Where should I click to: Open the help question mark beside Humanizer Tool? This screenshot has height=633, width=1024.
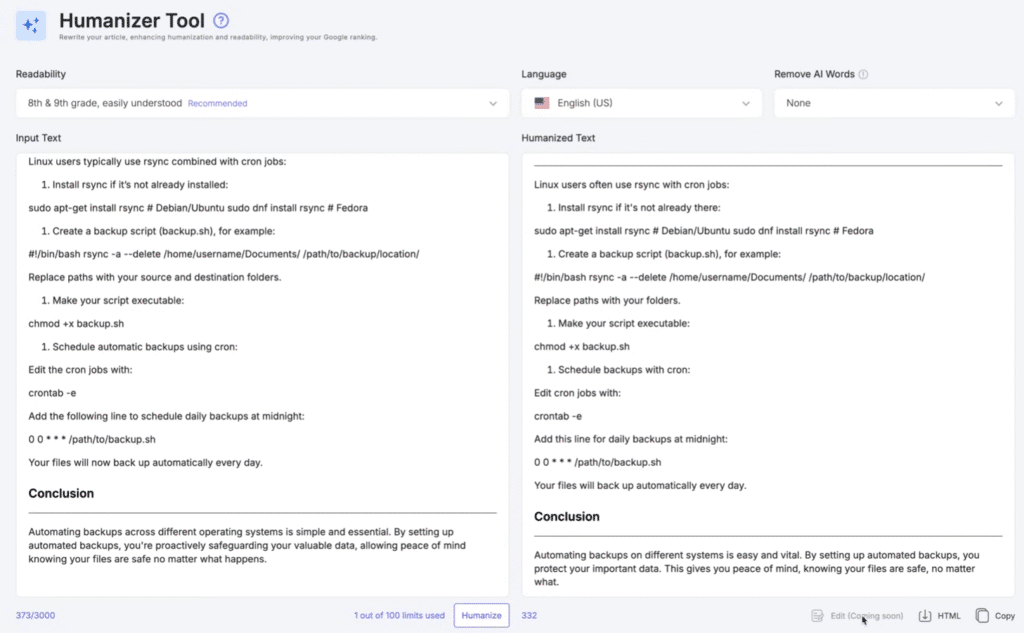coord(221,20)
